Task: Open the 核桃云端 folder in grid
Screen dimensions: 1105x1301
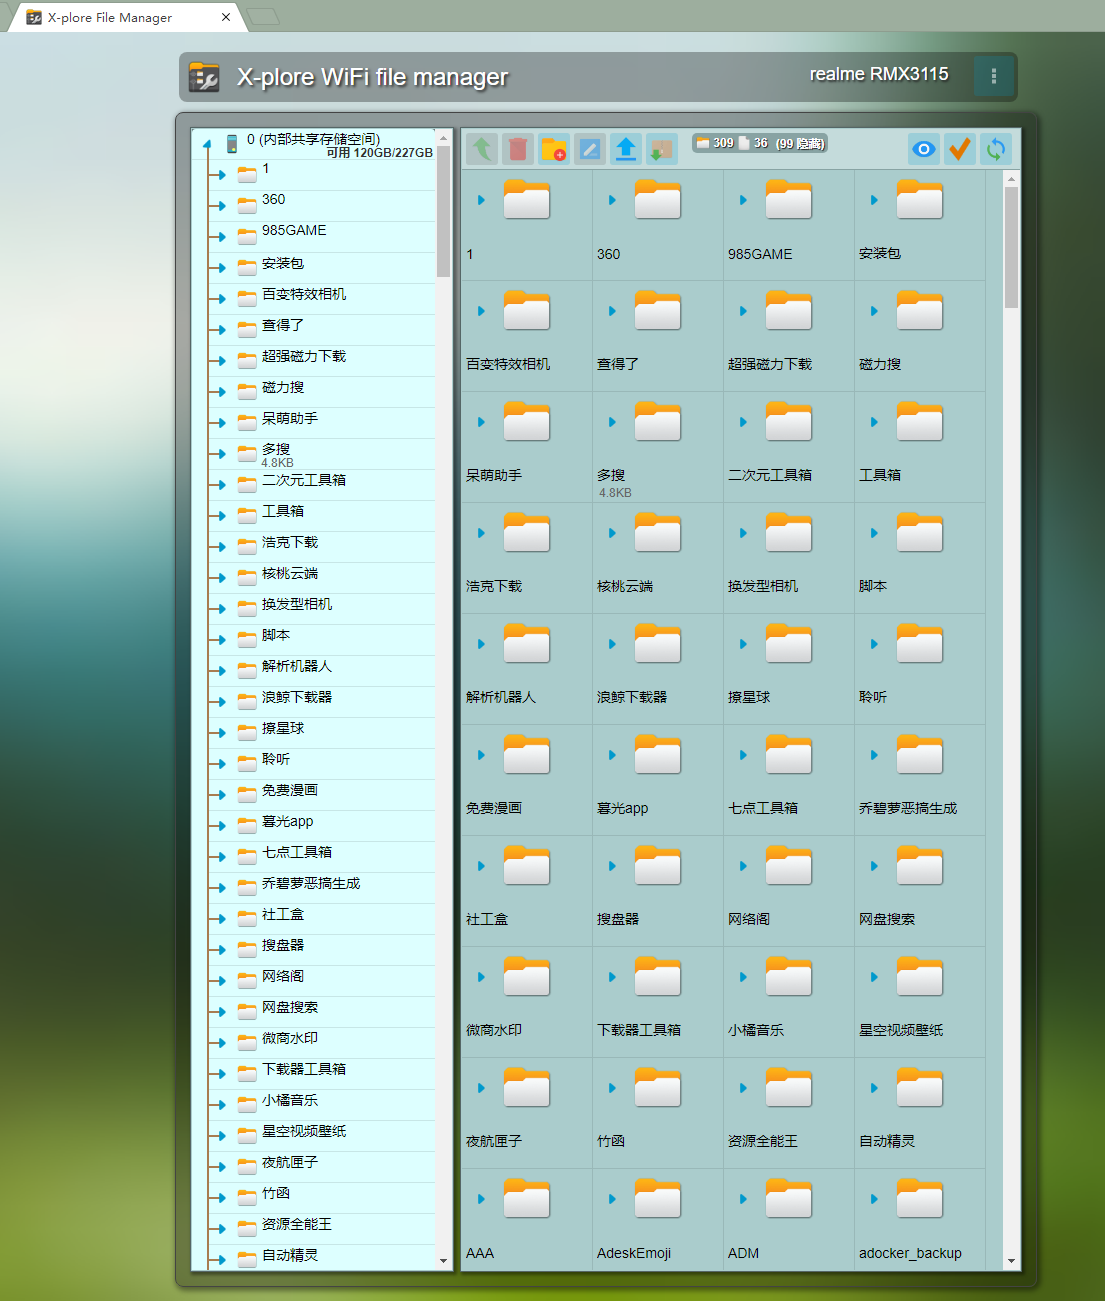Action: 657,533
